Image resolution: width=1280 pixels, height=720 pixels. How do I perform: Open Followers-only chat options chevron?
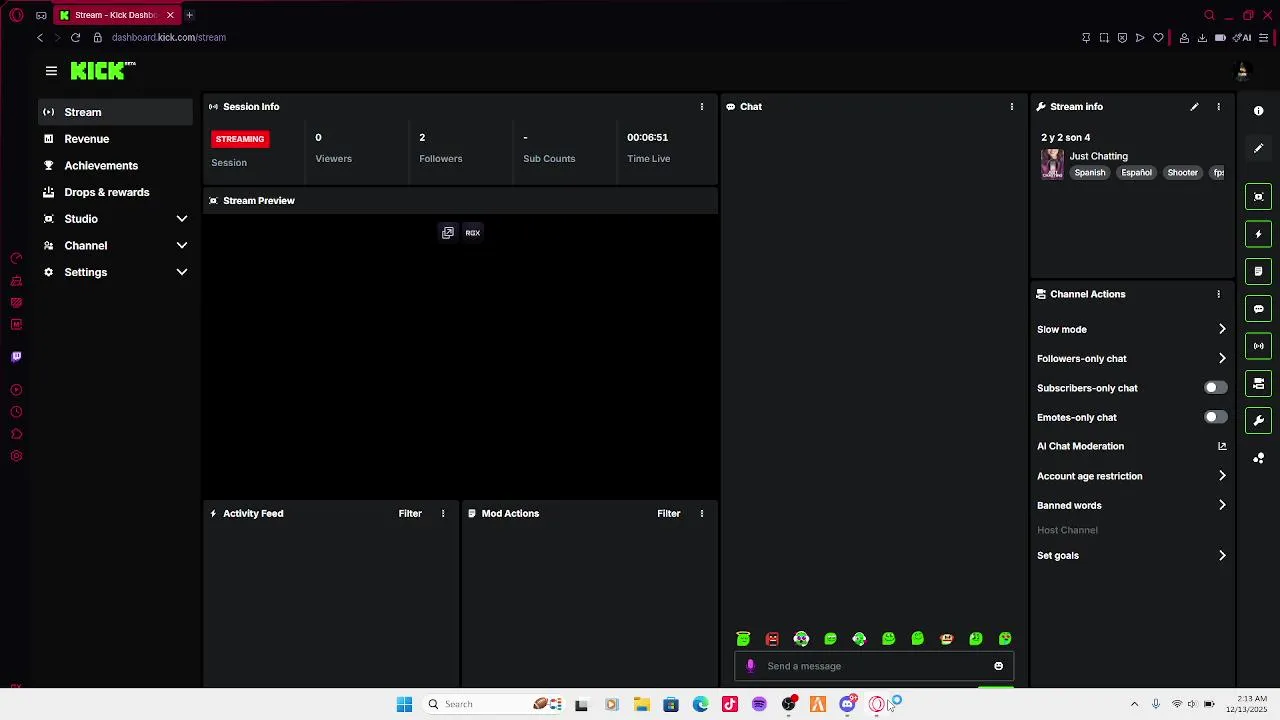[1222, 358]
